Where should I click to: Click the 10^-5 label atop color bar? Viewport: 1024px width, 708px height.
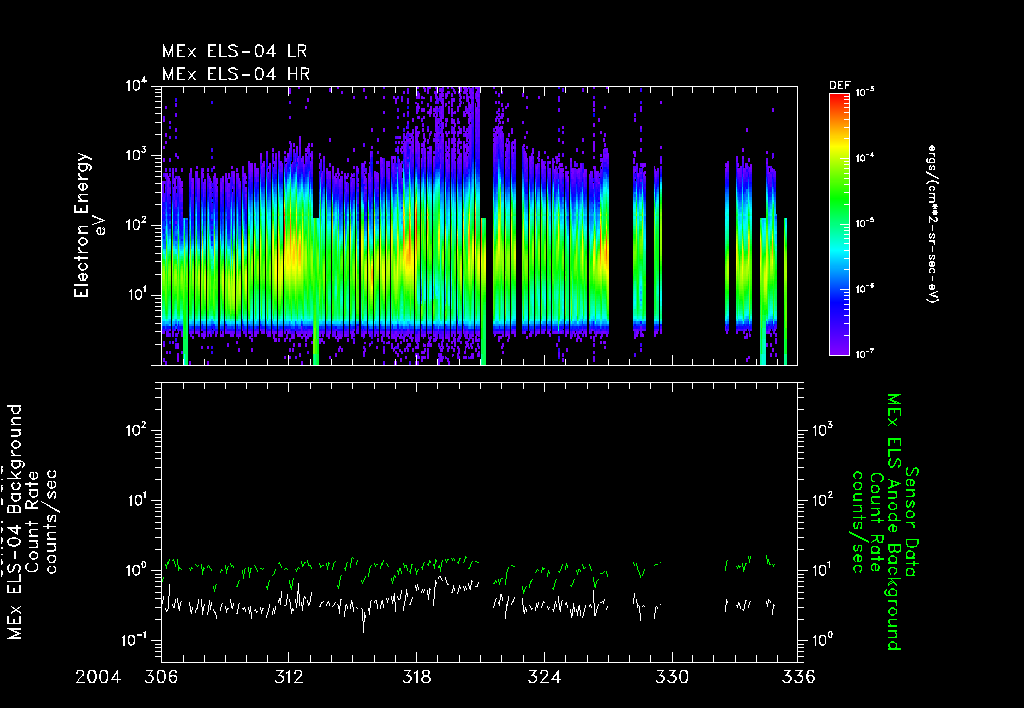click(865, 93)
